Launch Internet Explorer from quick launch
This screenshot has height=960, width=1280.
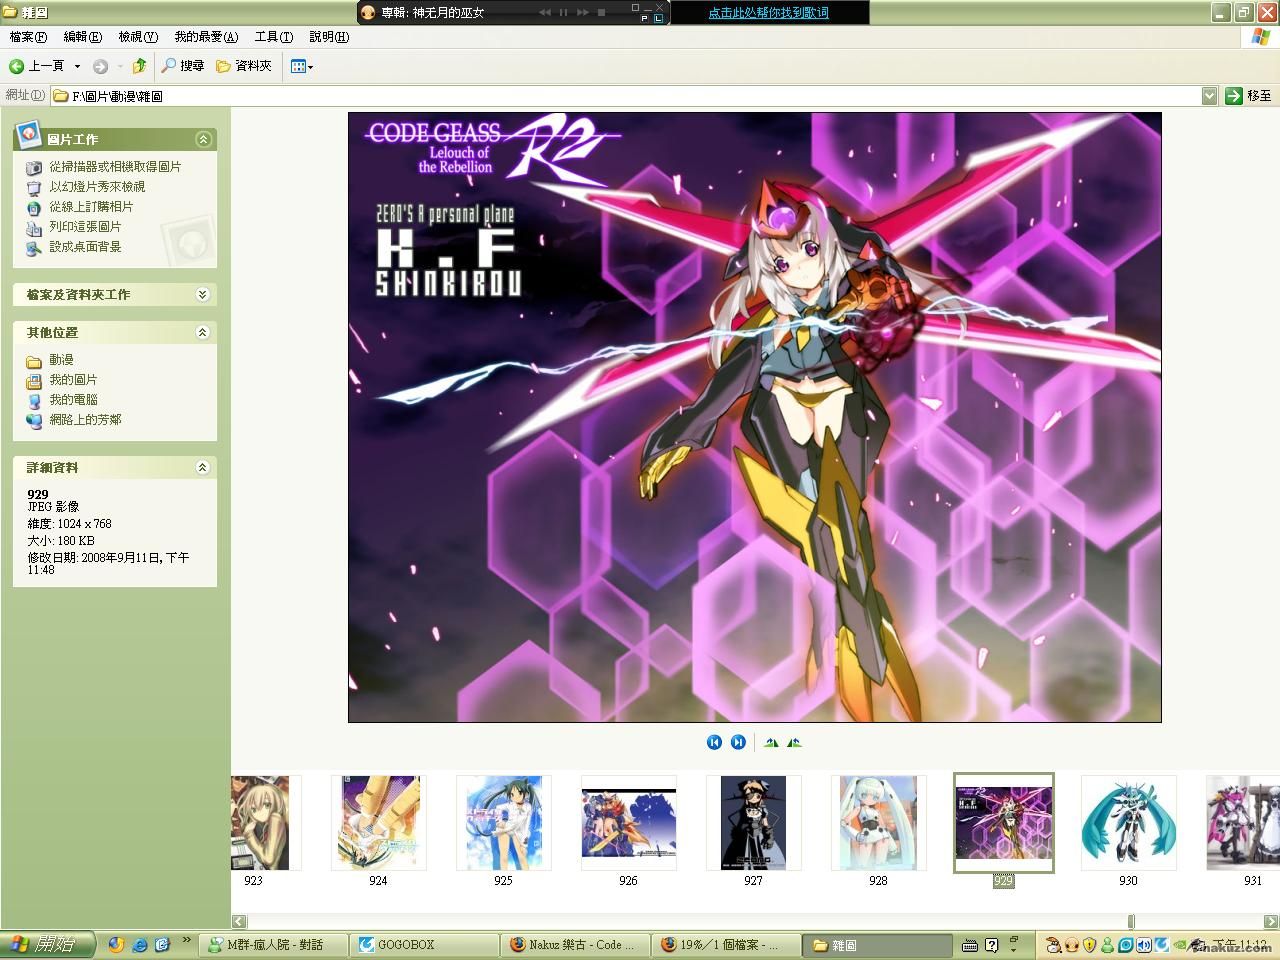[x=140, y=944]
